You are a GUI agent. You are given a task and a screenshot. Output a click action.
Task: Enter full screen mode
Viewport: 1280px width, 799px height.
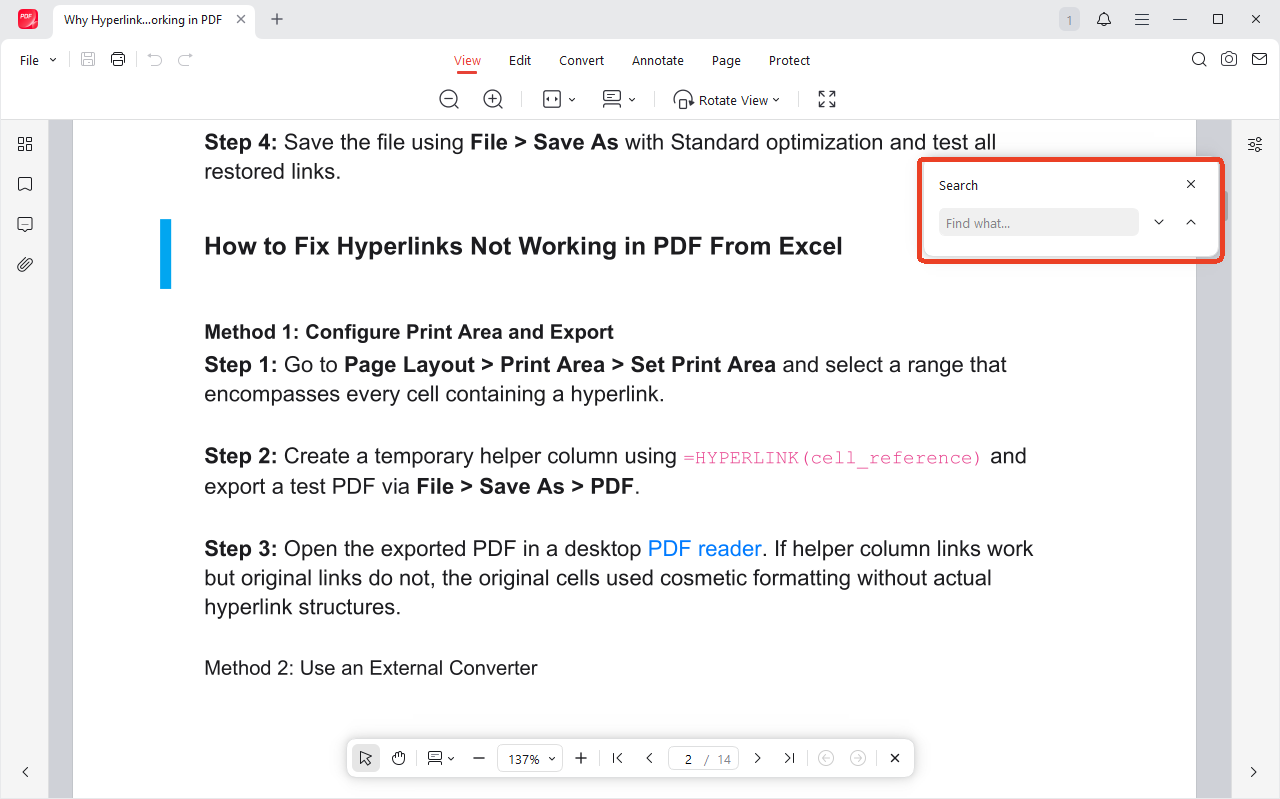click(x=827, y=99)
